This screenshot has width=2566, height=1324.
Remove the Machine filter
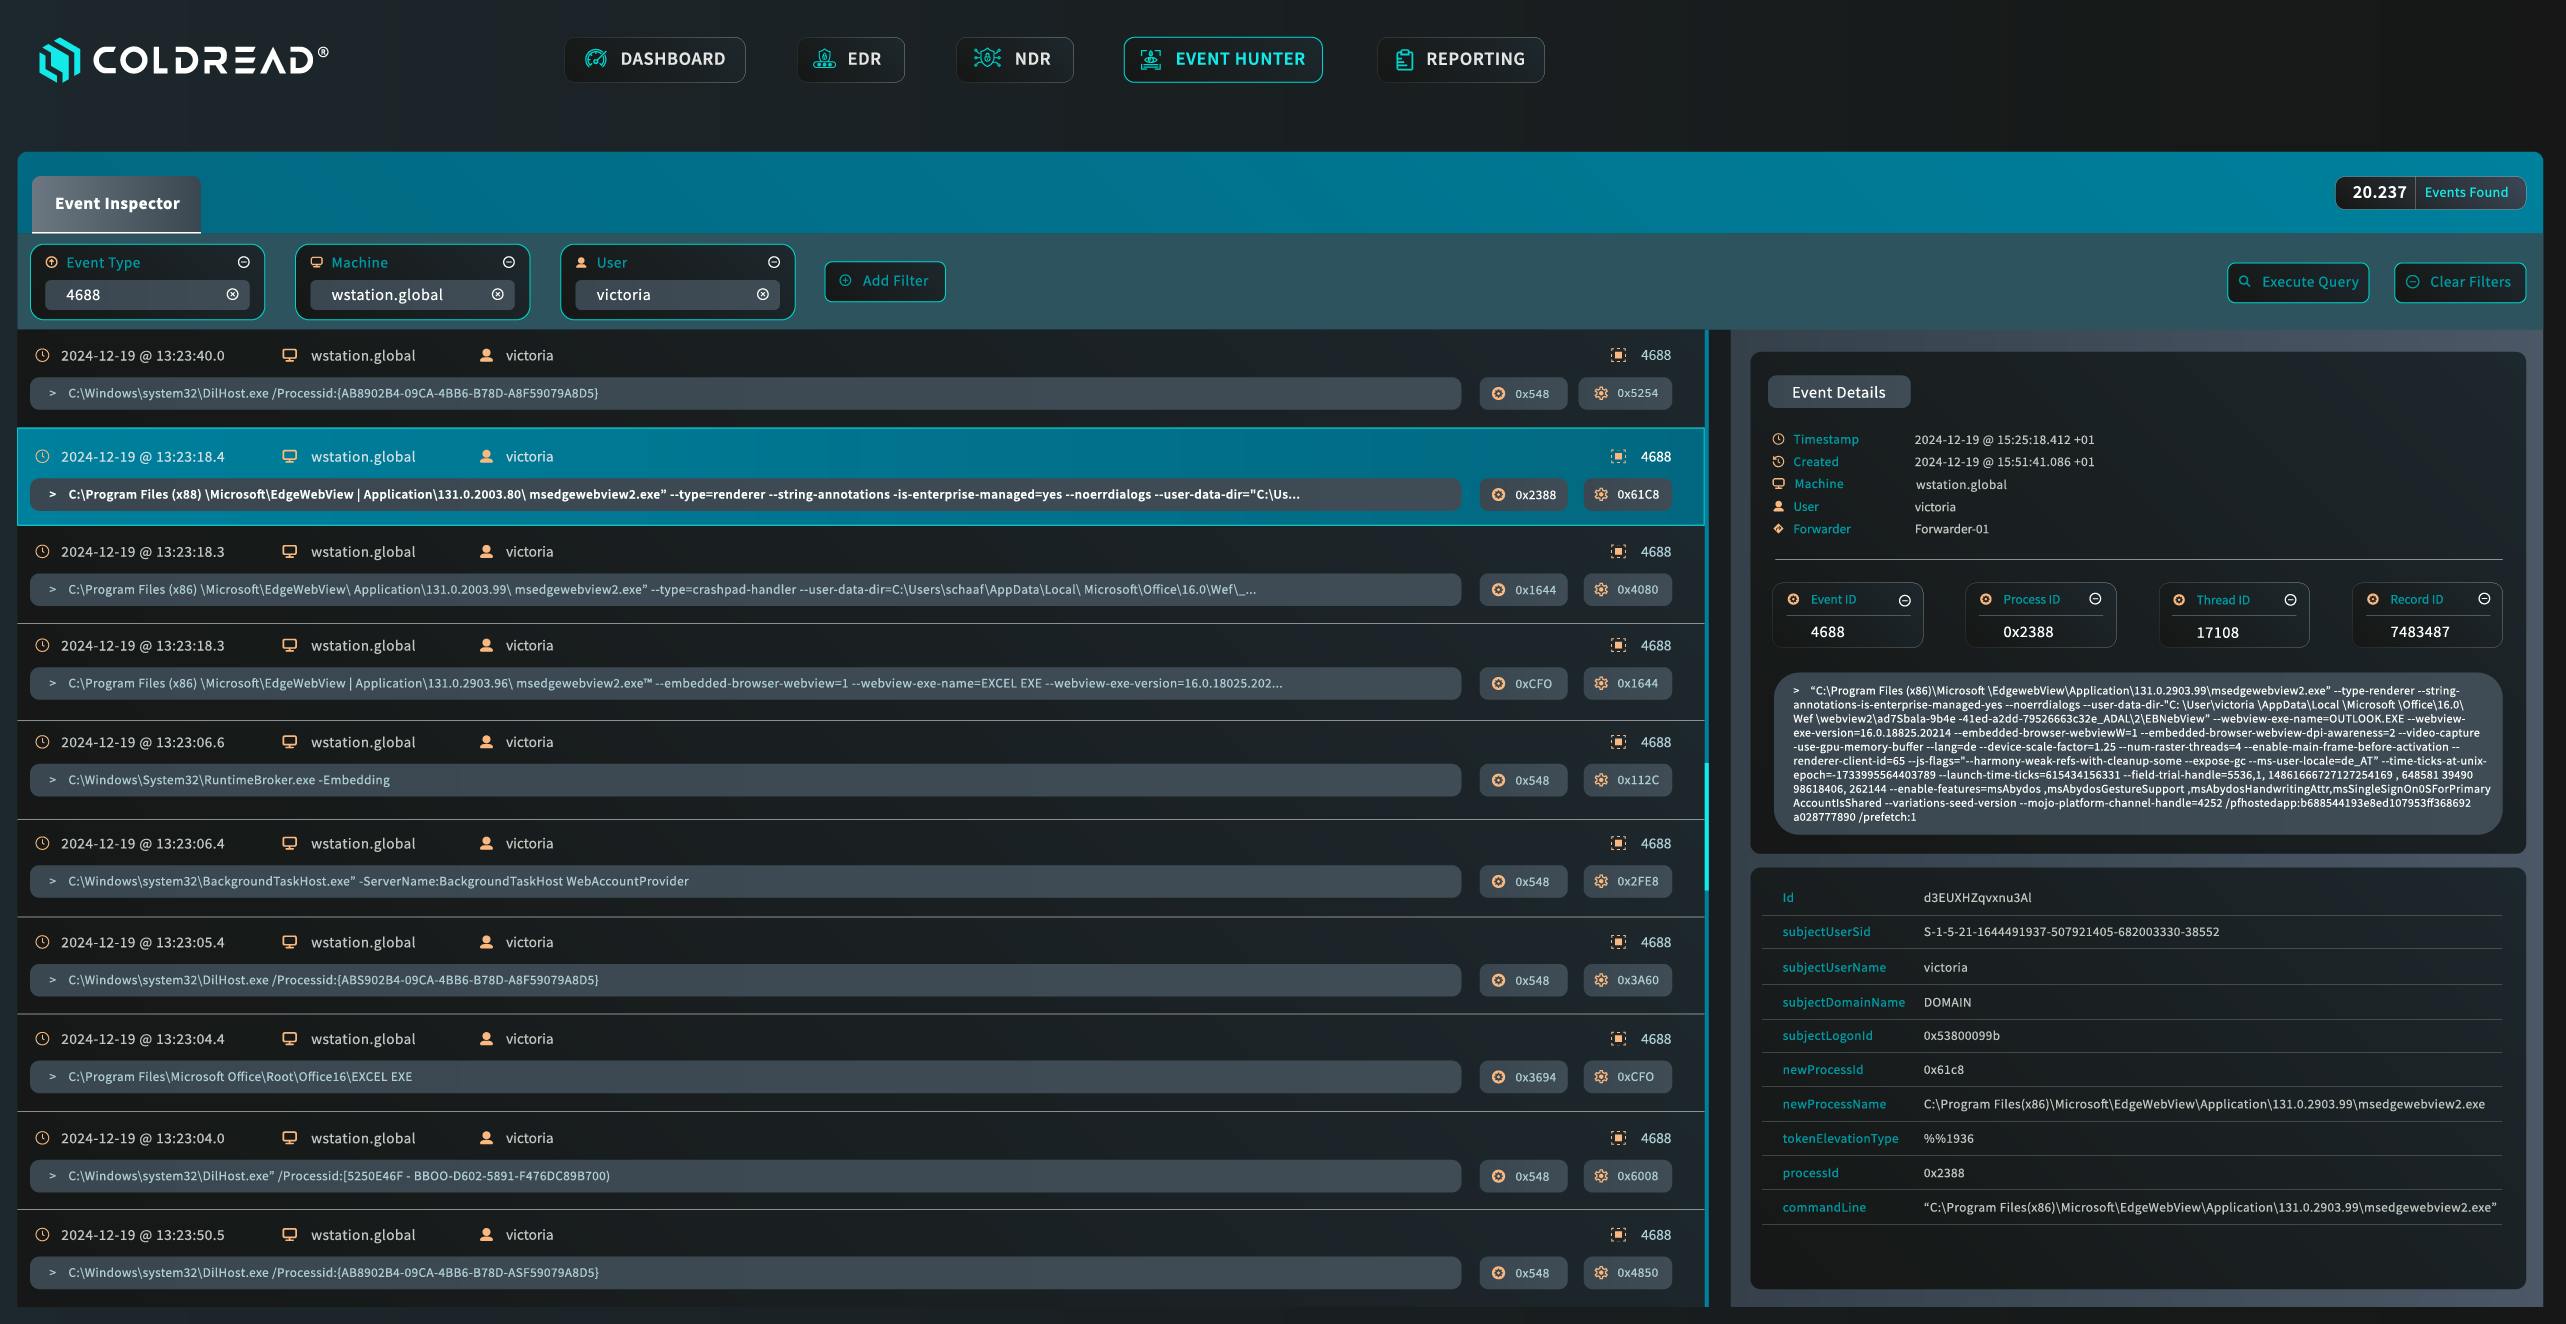(x=508, y=262)
